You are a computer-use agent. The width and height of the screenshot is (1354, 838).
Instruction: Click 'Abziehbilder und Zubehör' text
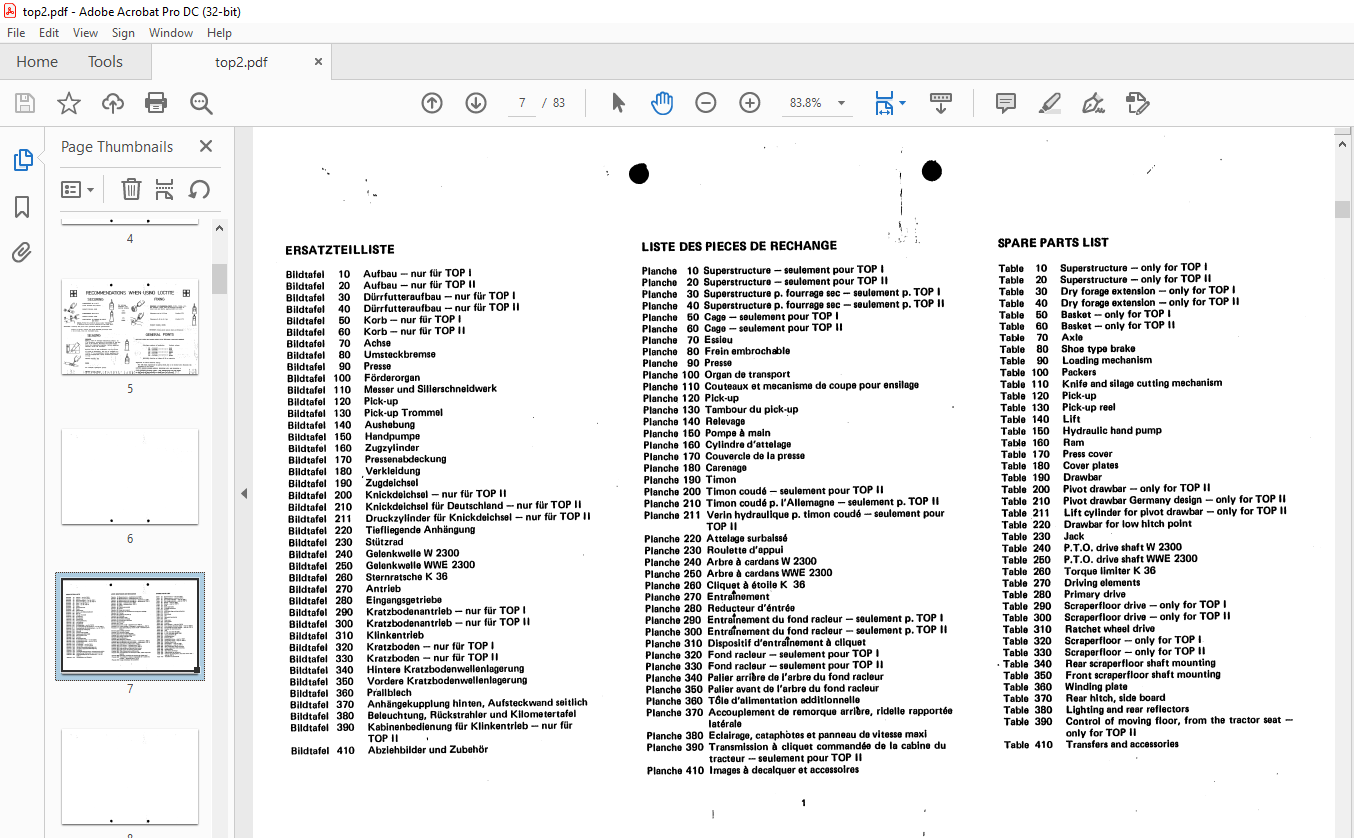pos(428,750)
